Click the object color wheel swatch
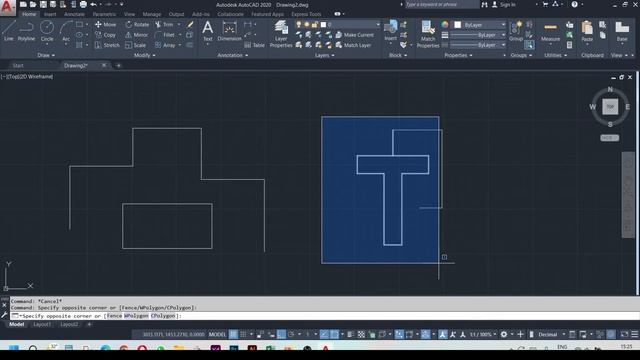640x360 pixels. tap(444, 25)
